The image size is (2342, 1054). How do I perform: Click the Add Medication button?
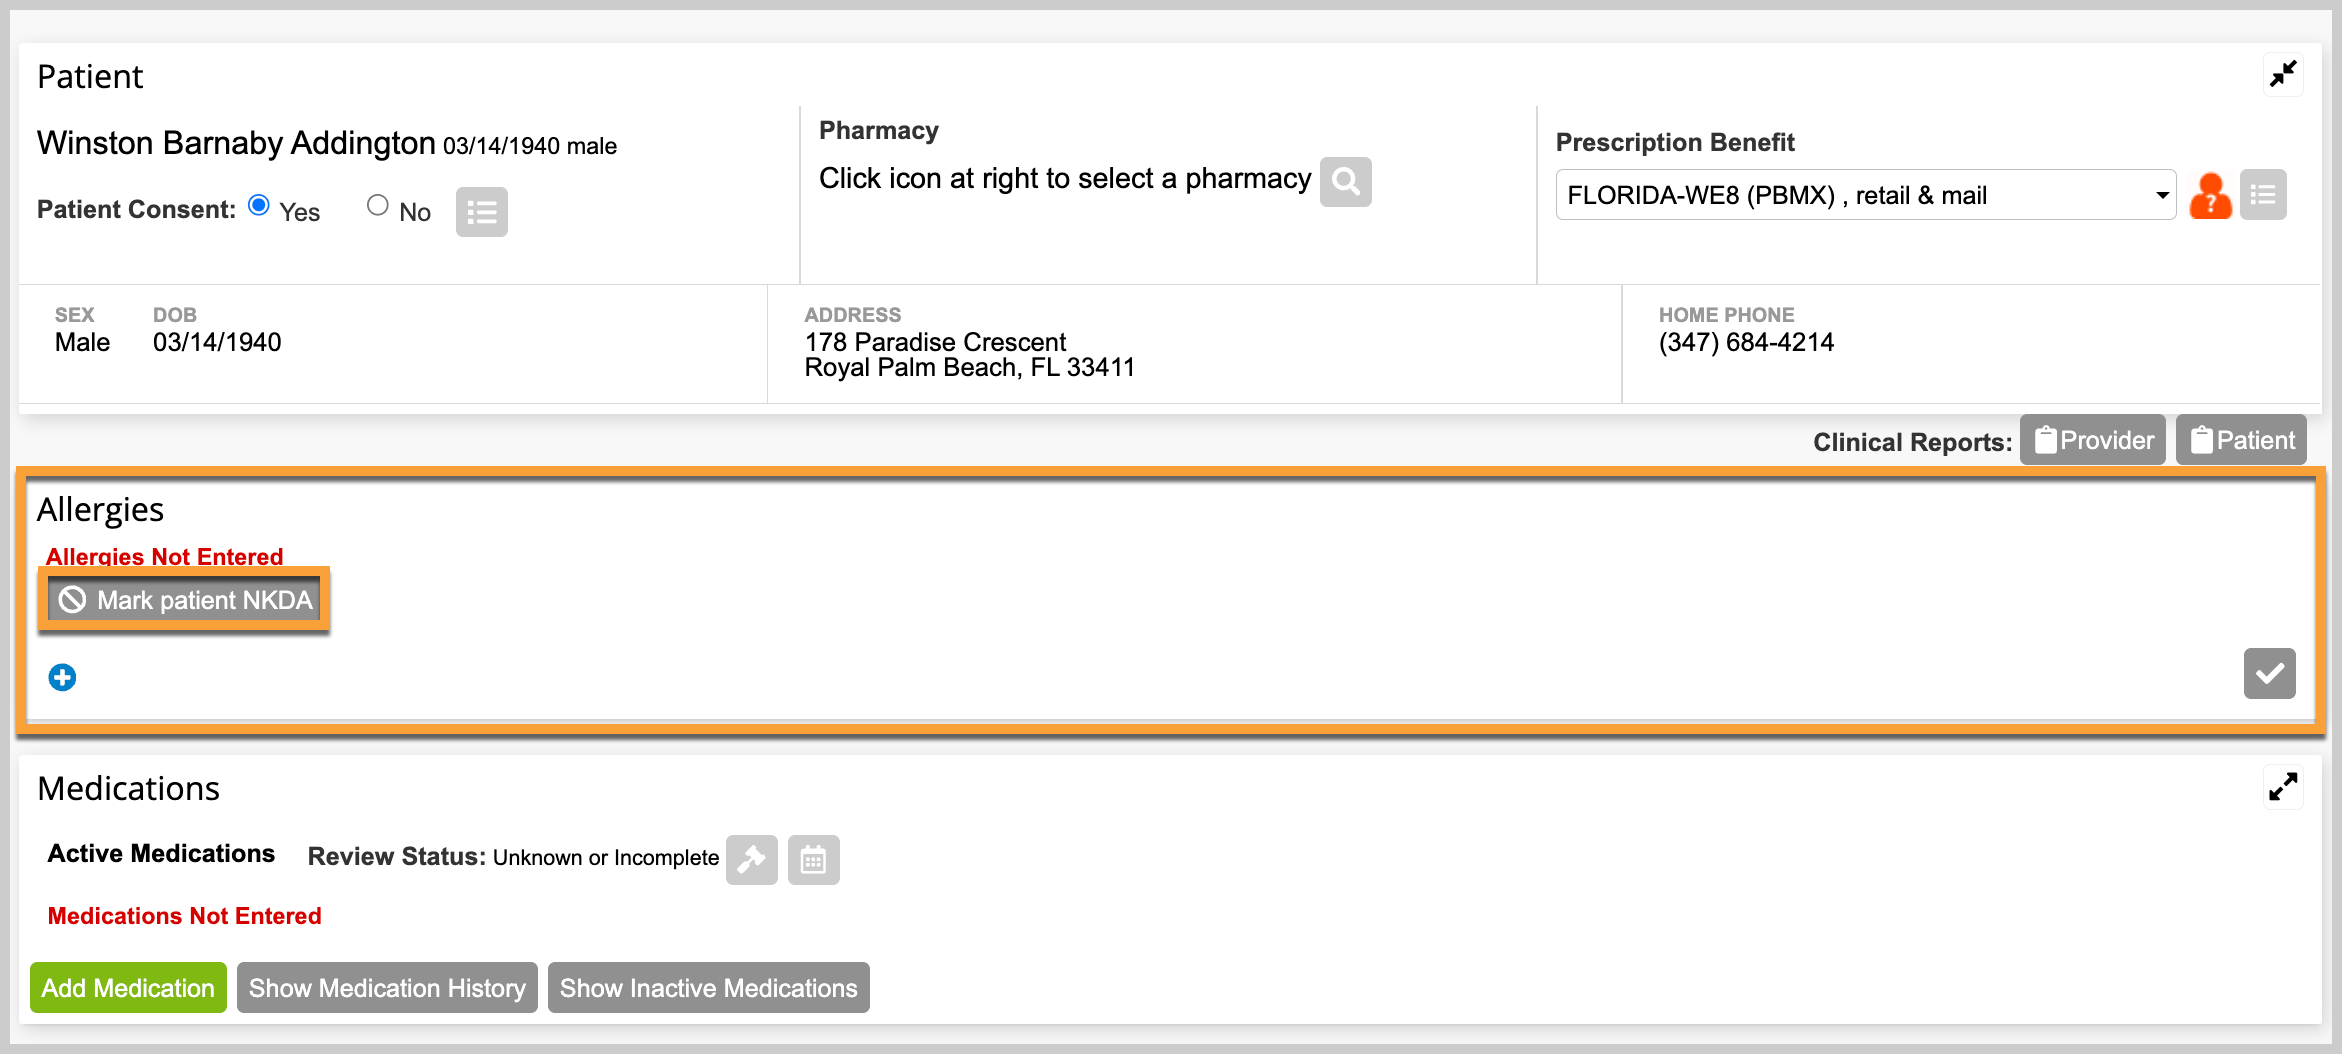coord(128,988)
